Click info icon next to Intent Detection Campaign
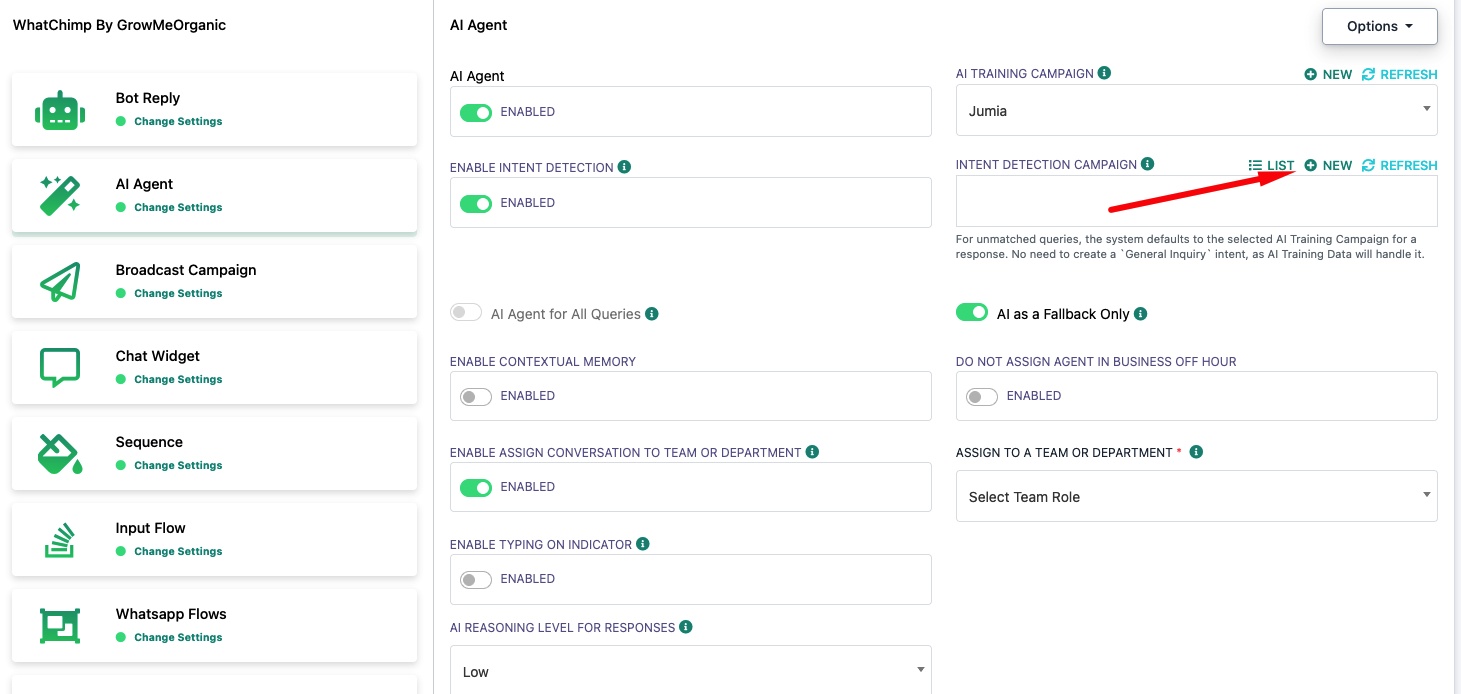This screenshot has height=694, width=1461. tap(1148, 164)
